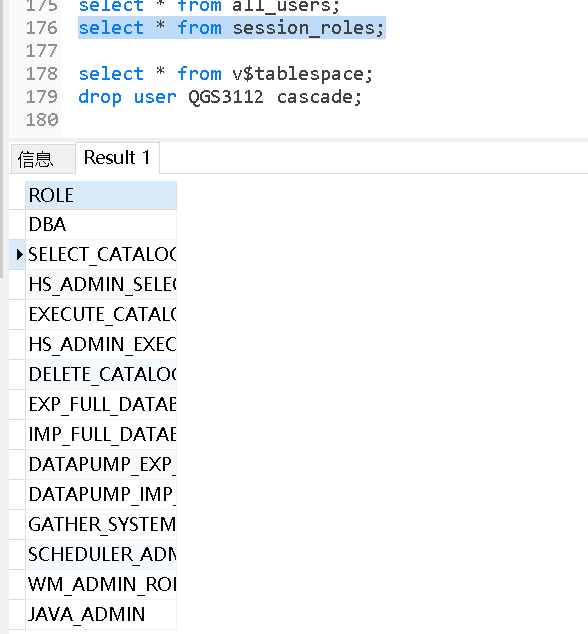The height and width of the screenshot is (634, 588).
Task: Choose the HS_ADMIN_EXEC role row
Action: (x=101, y=344)
